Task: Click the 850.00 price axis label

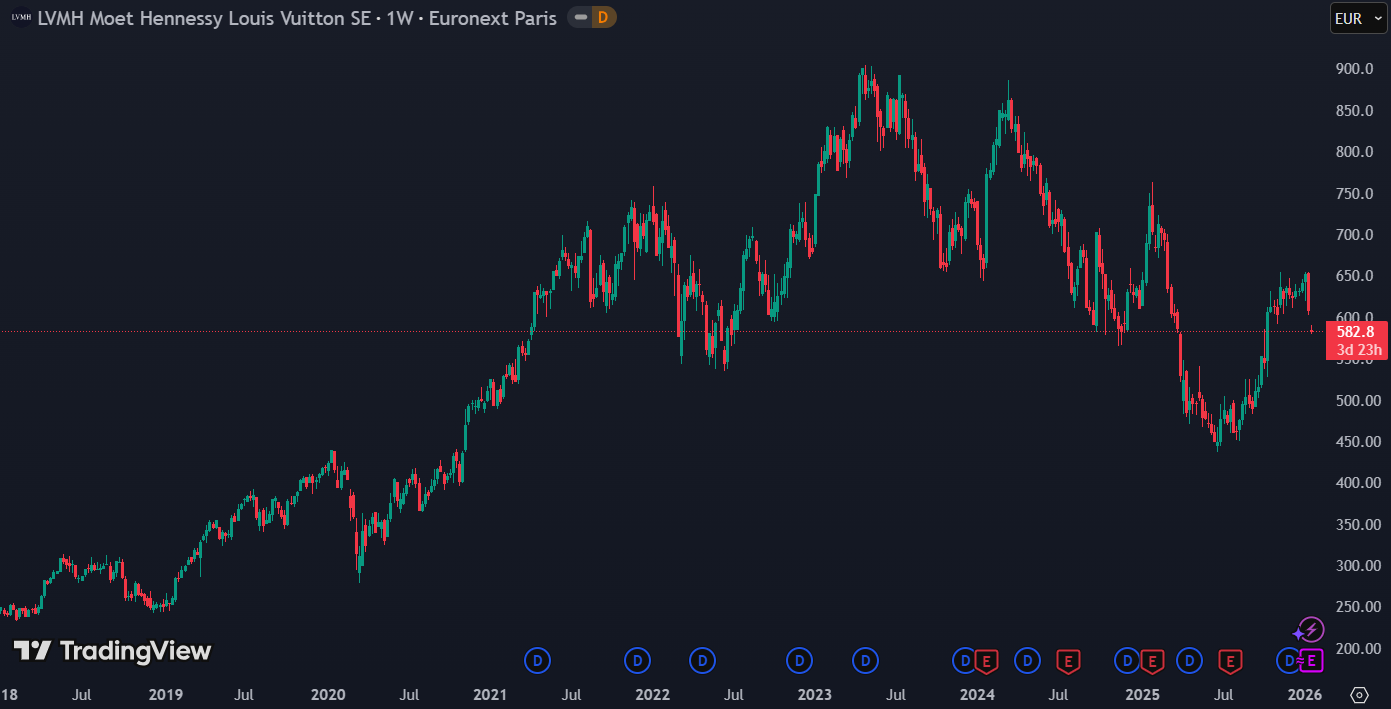Action: coord(1354,110)
